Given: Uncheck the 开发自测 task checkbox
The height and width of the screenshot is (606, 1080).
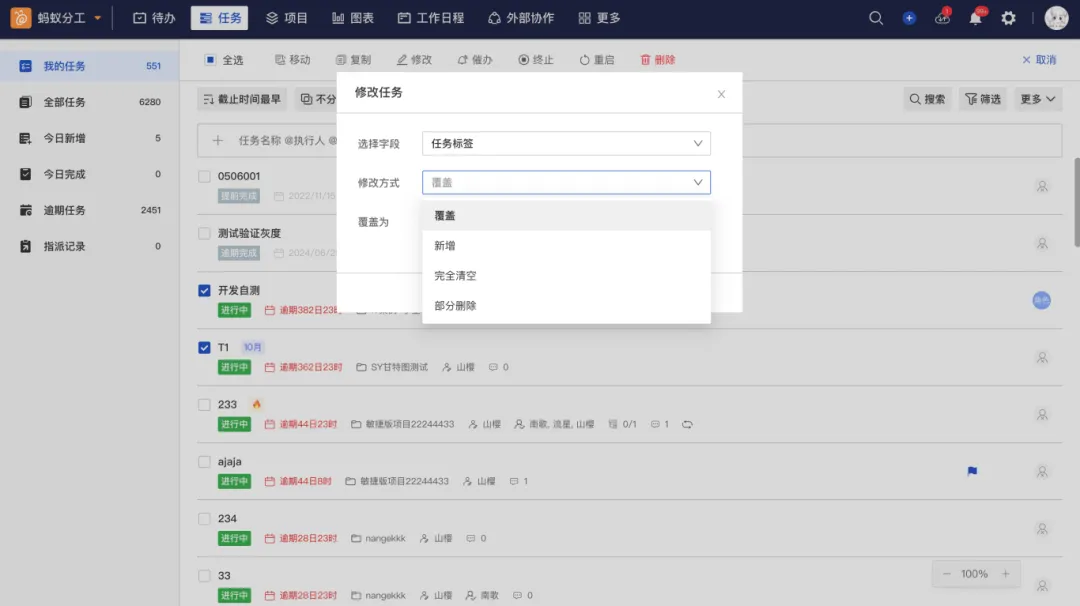Looking at the screenshot, I should tap(204, 291).
